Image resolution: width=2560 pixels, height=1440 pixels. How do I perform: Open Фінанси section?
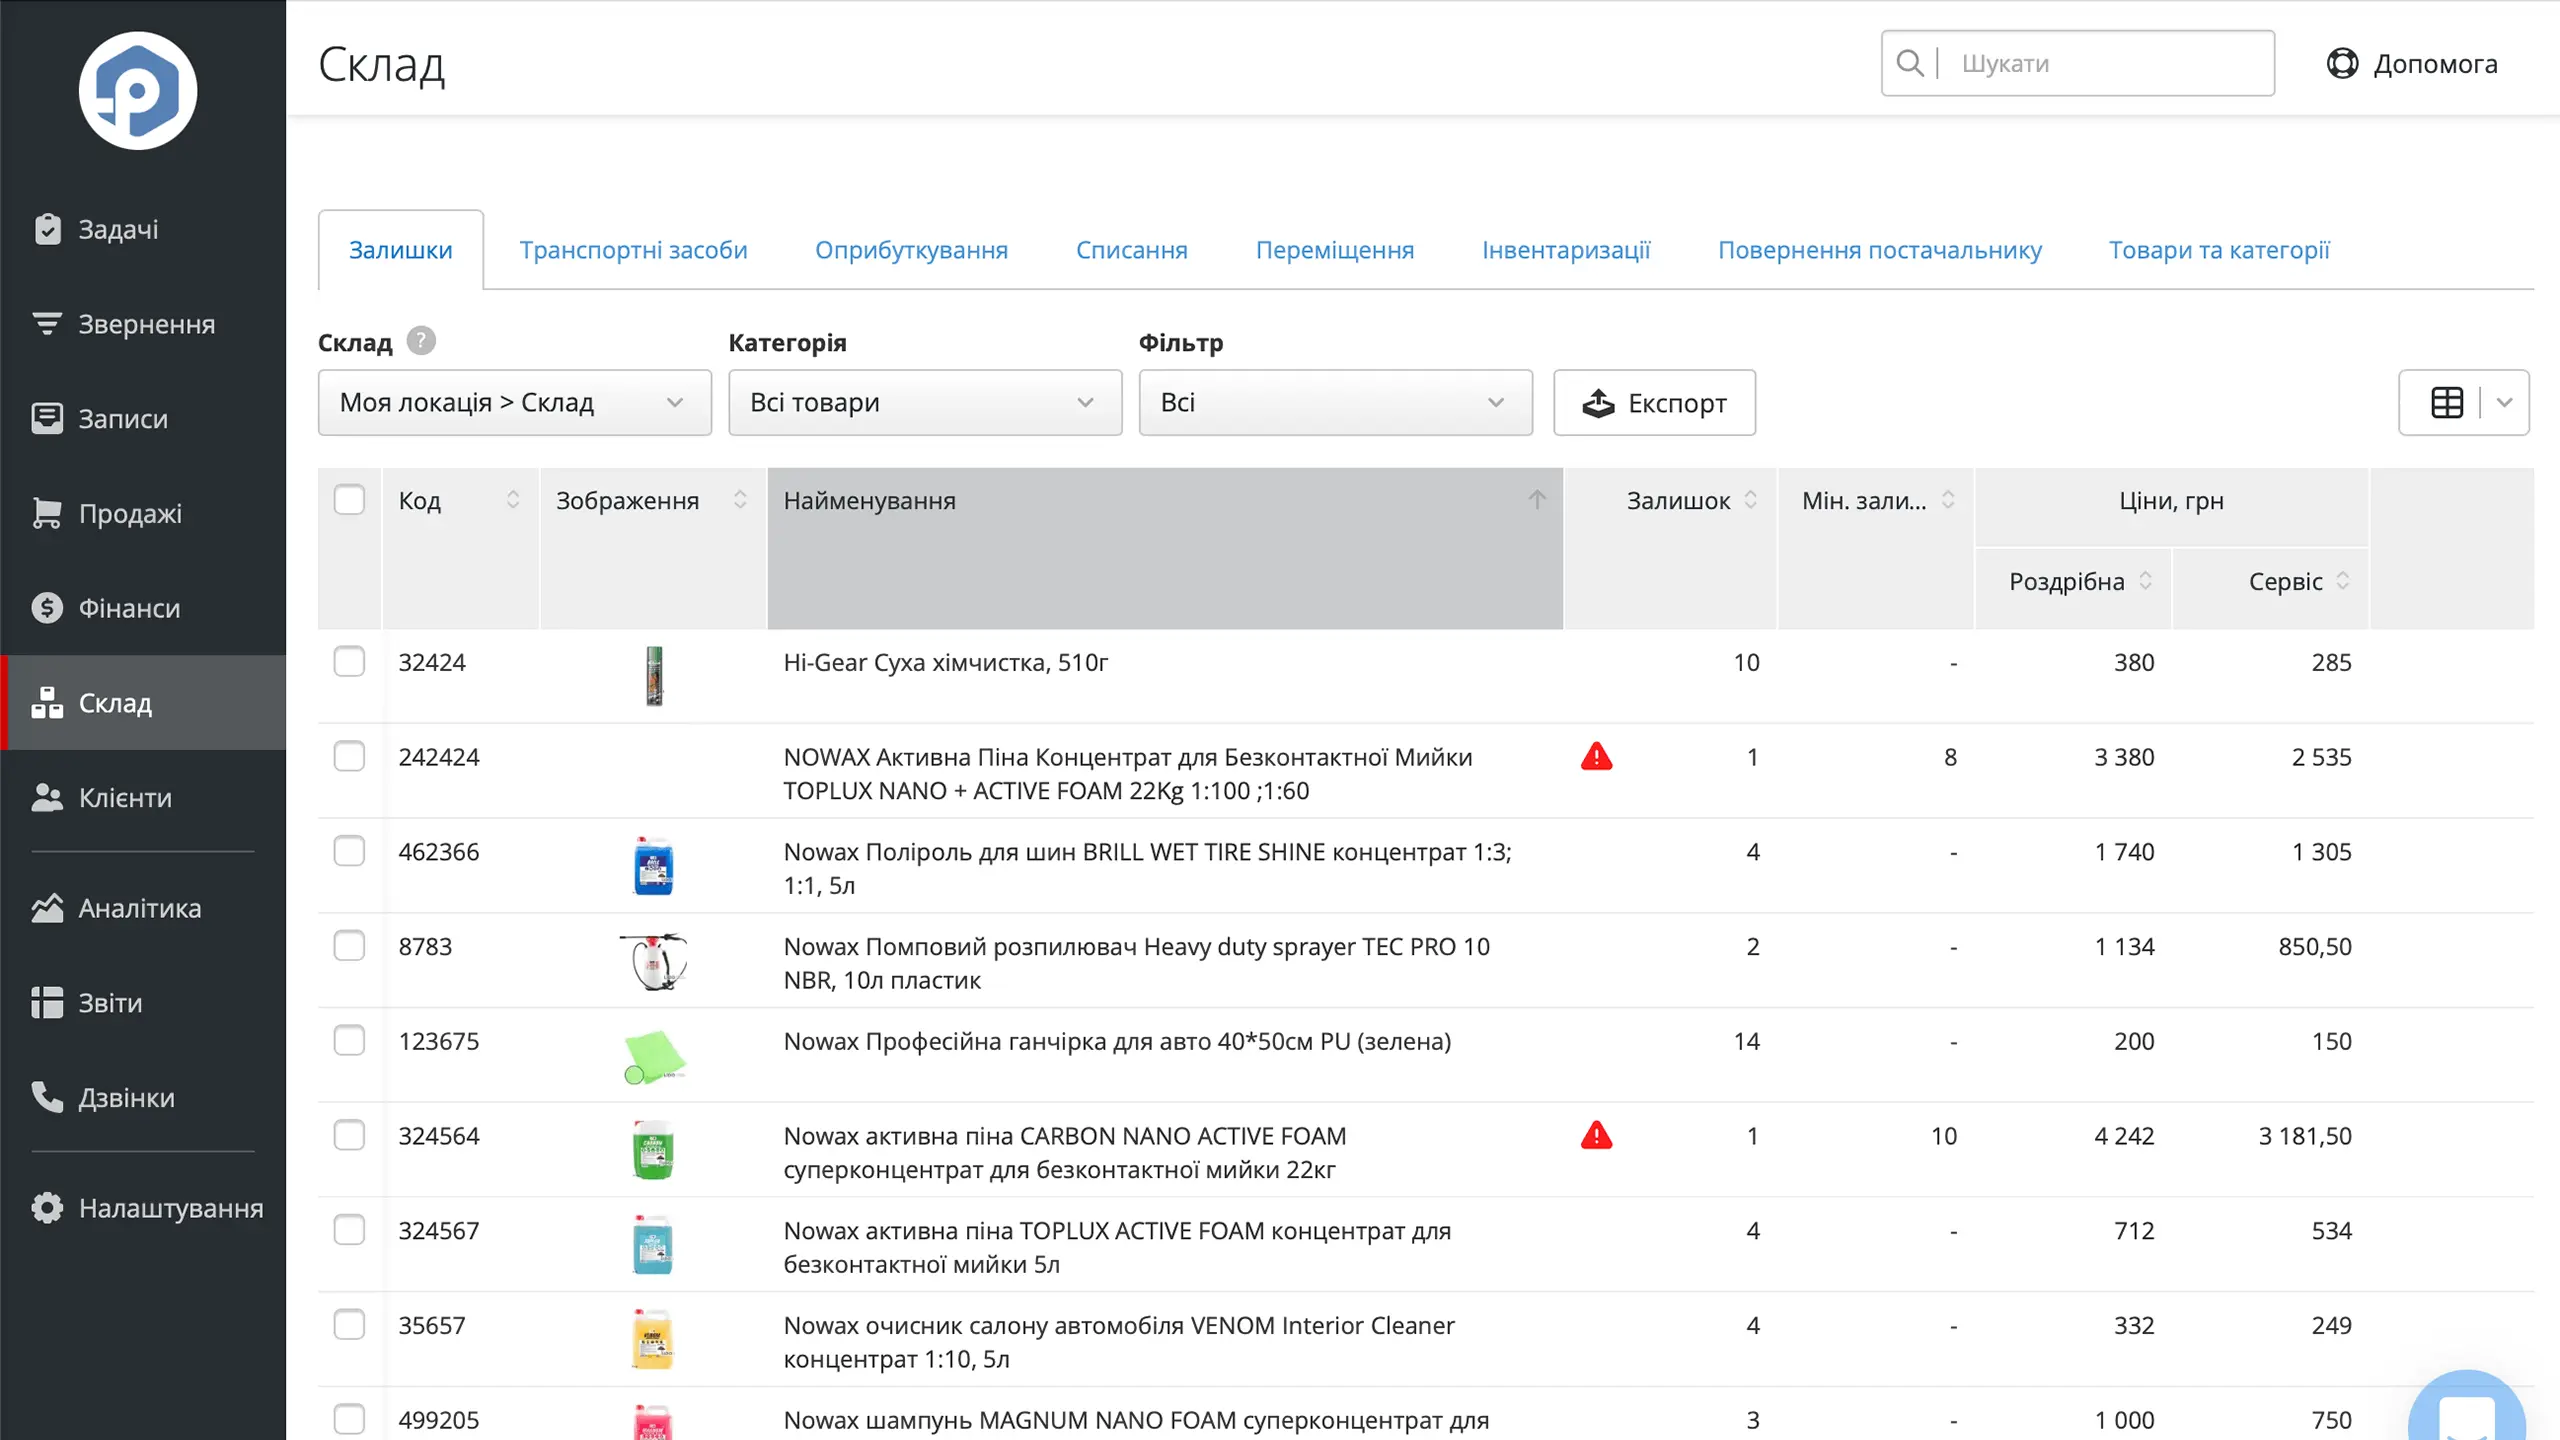pyautogui.click(x=143, y=608)
